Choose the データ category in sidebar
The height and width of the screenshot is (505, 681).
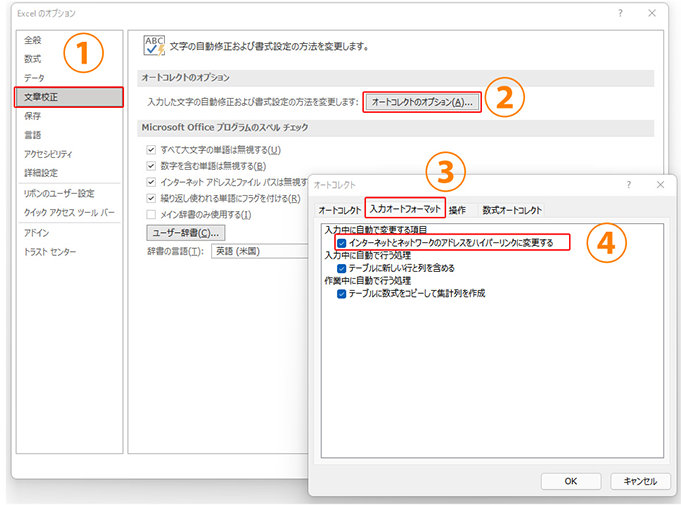coord(34,78)
